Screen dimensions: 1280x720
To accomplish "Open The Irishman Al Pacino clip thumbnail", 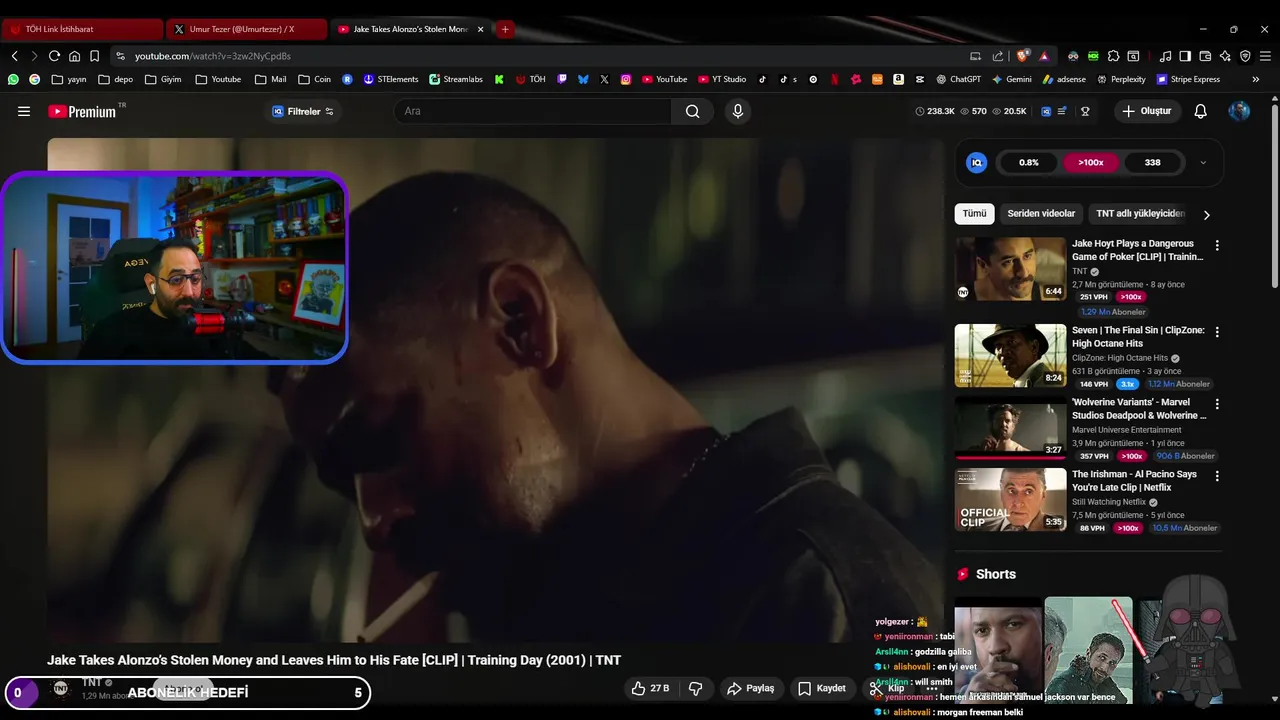I will [x=1010, y=499].
